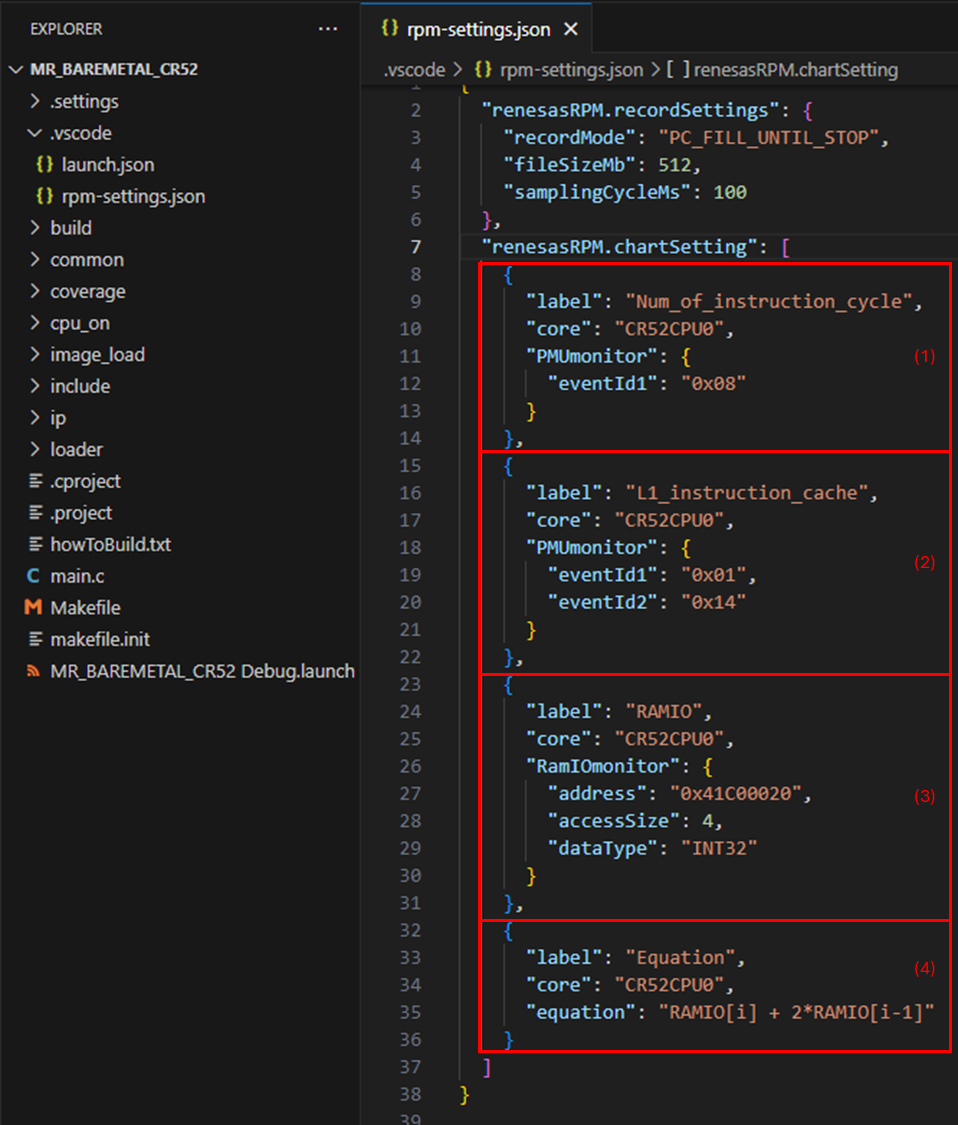The image size is (958, 1125).
Task: Click the Makefile M icon
Action: tap(34, 608)
